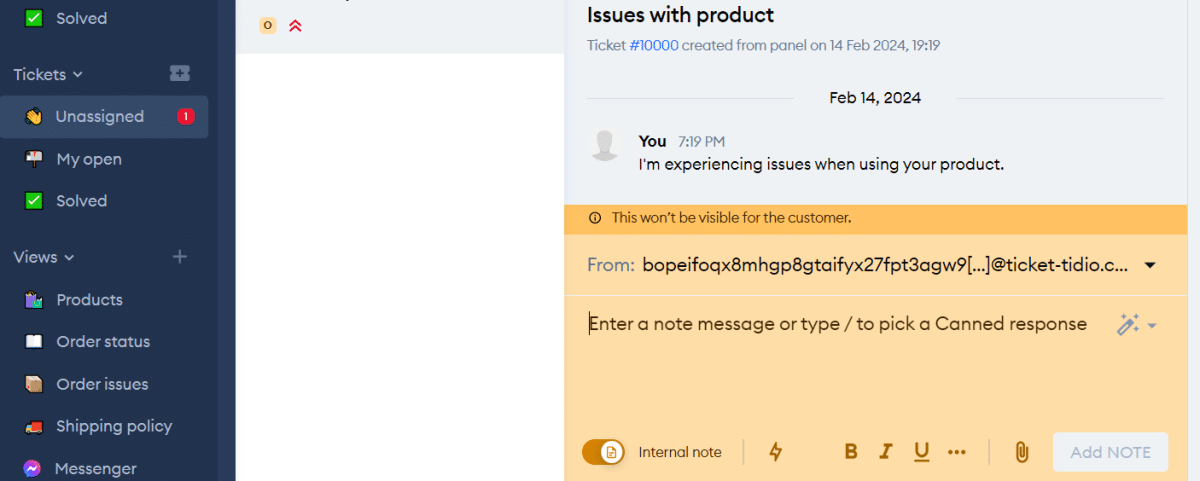Toggle the Internal note switch off
This screenshot has width=1200, height=481.
(603, 452)
